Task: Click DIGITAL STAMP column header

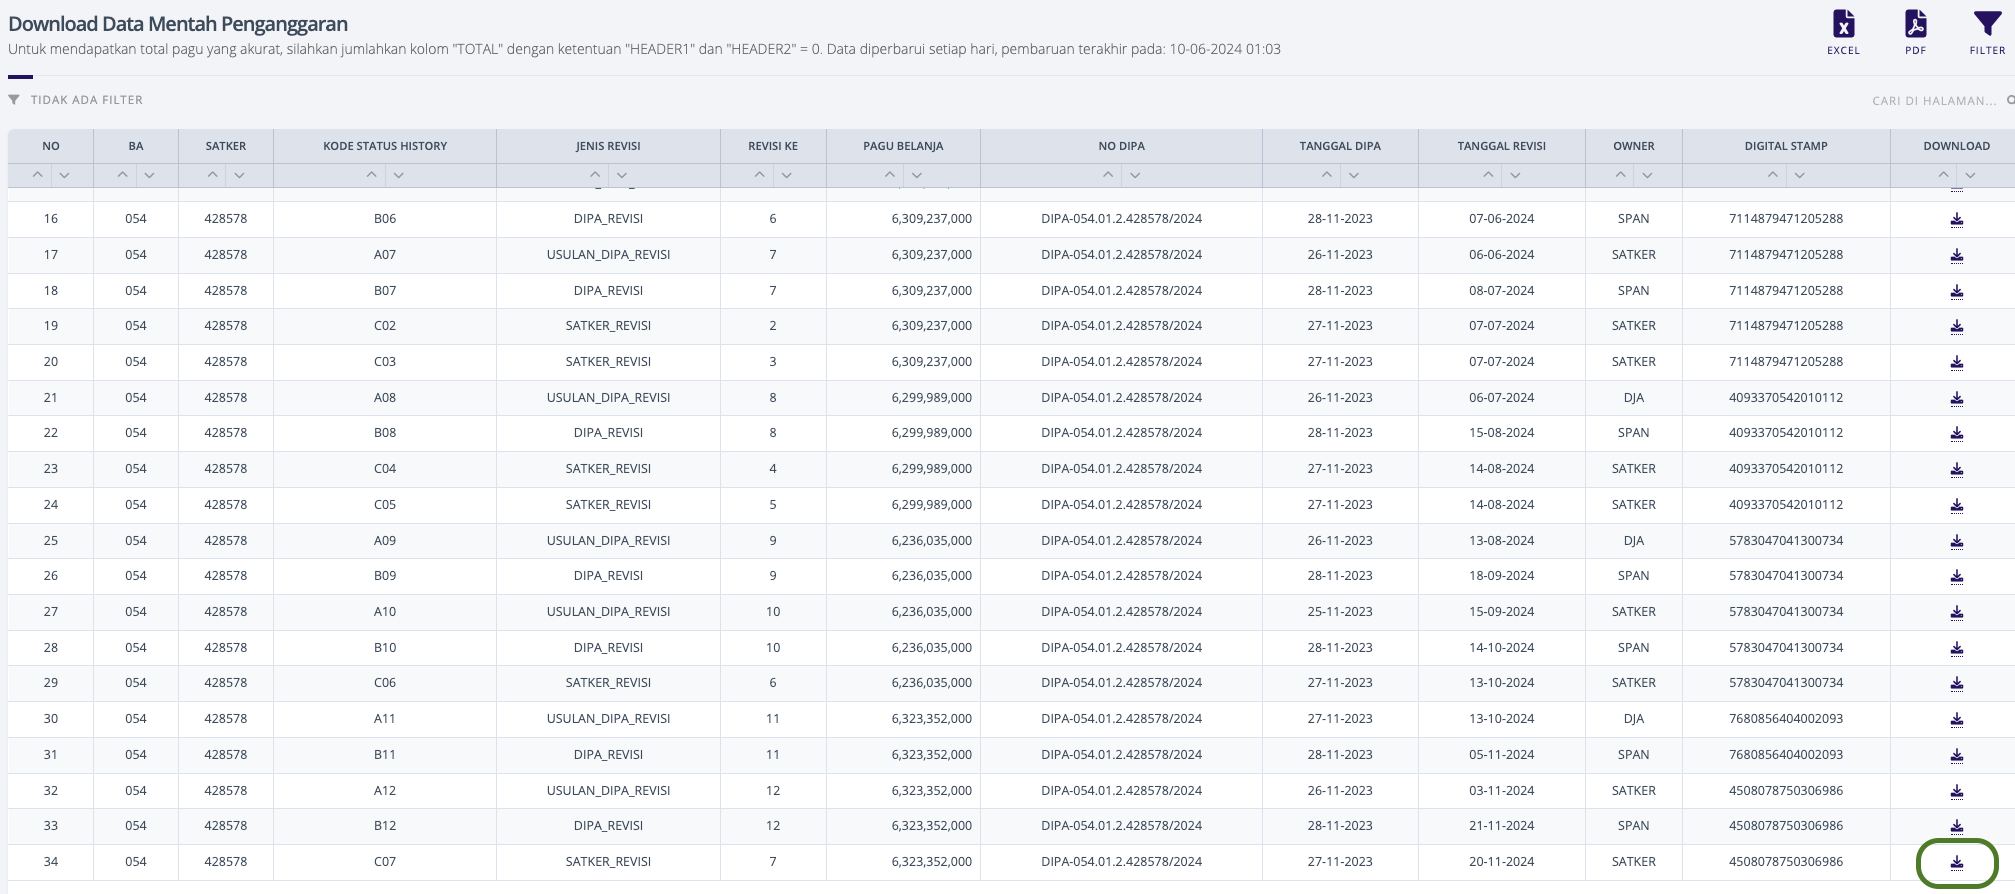Action: tap(1786, 146)
